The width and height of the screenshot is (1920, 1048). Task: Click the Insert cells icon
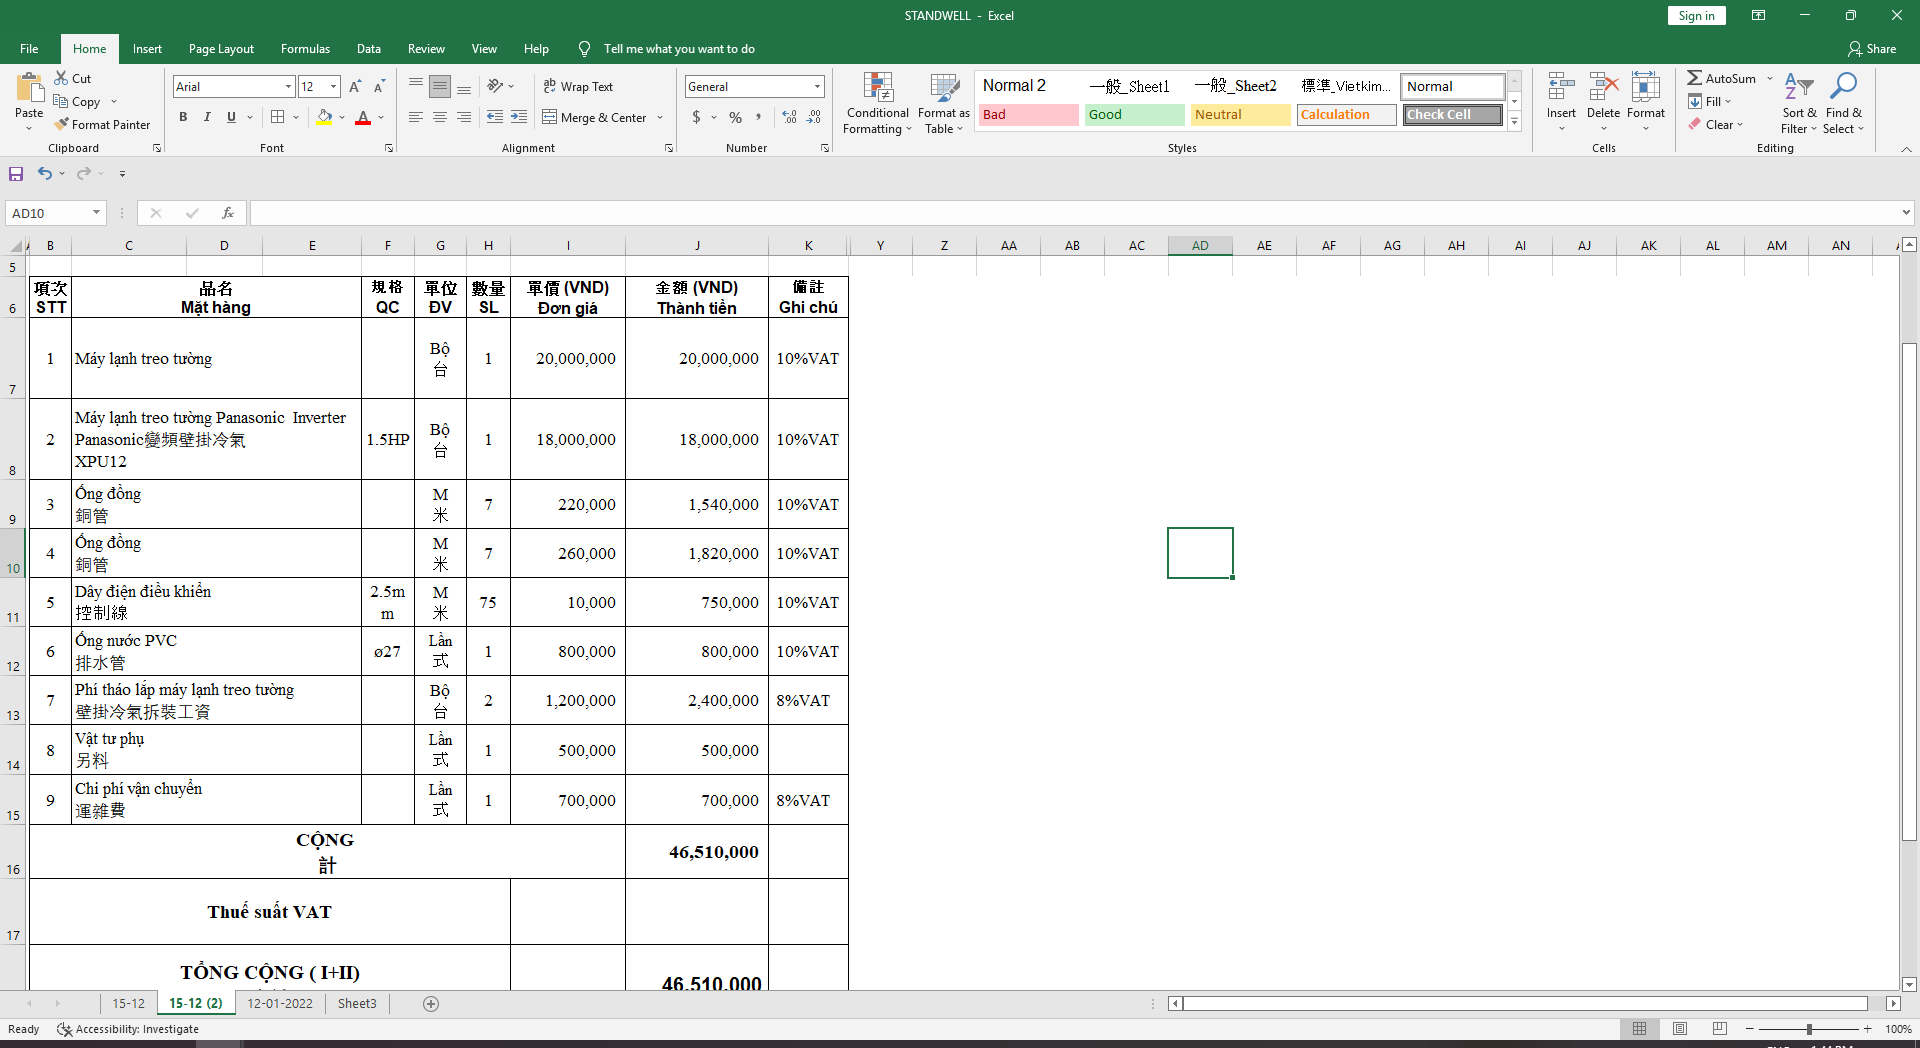1561,87
